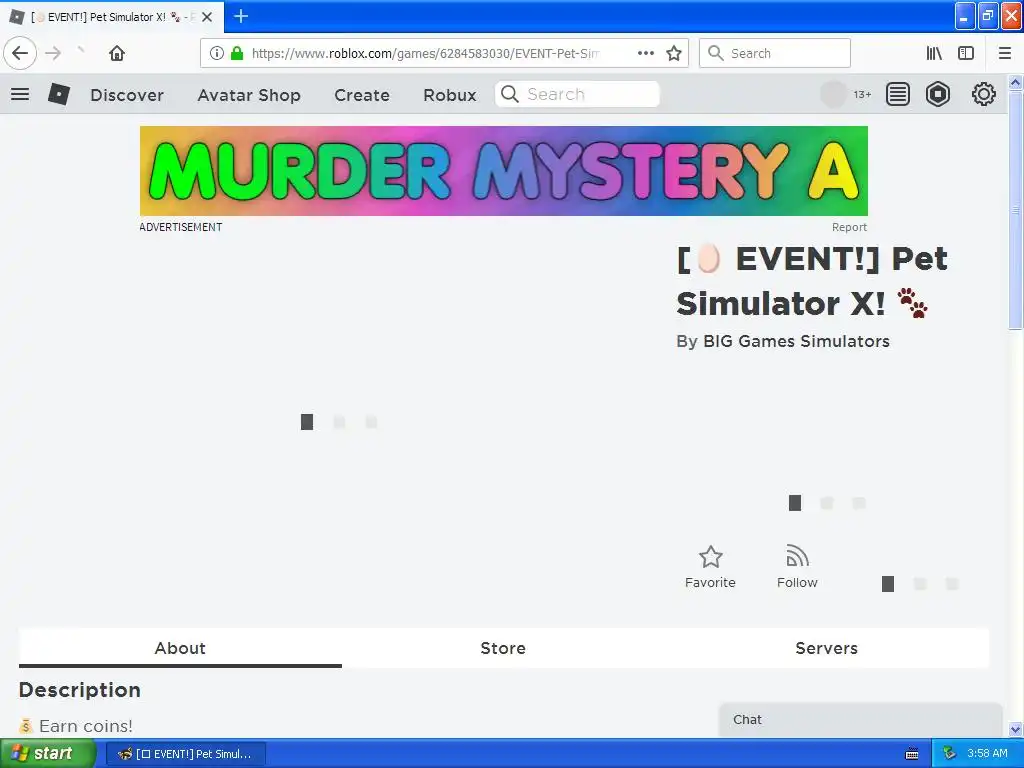Screen dimensions: 1024x768
Task: Click the page scrollbar down arrow
Action: [x=1015, y=729]
